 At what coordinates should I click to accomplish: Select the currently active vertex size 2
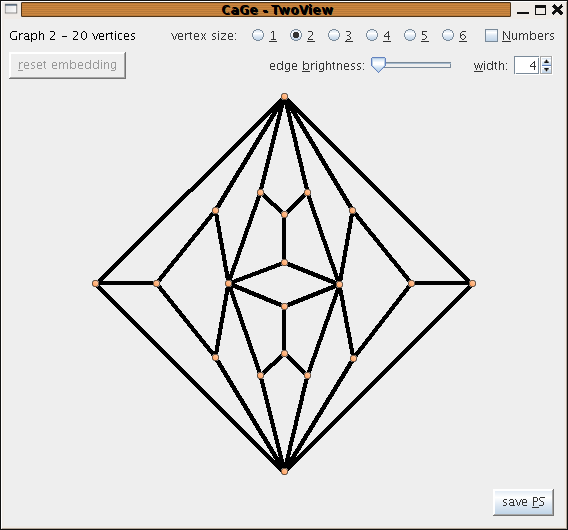pos(296,35)
